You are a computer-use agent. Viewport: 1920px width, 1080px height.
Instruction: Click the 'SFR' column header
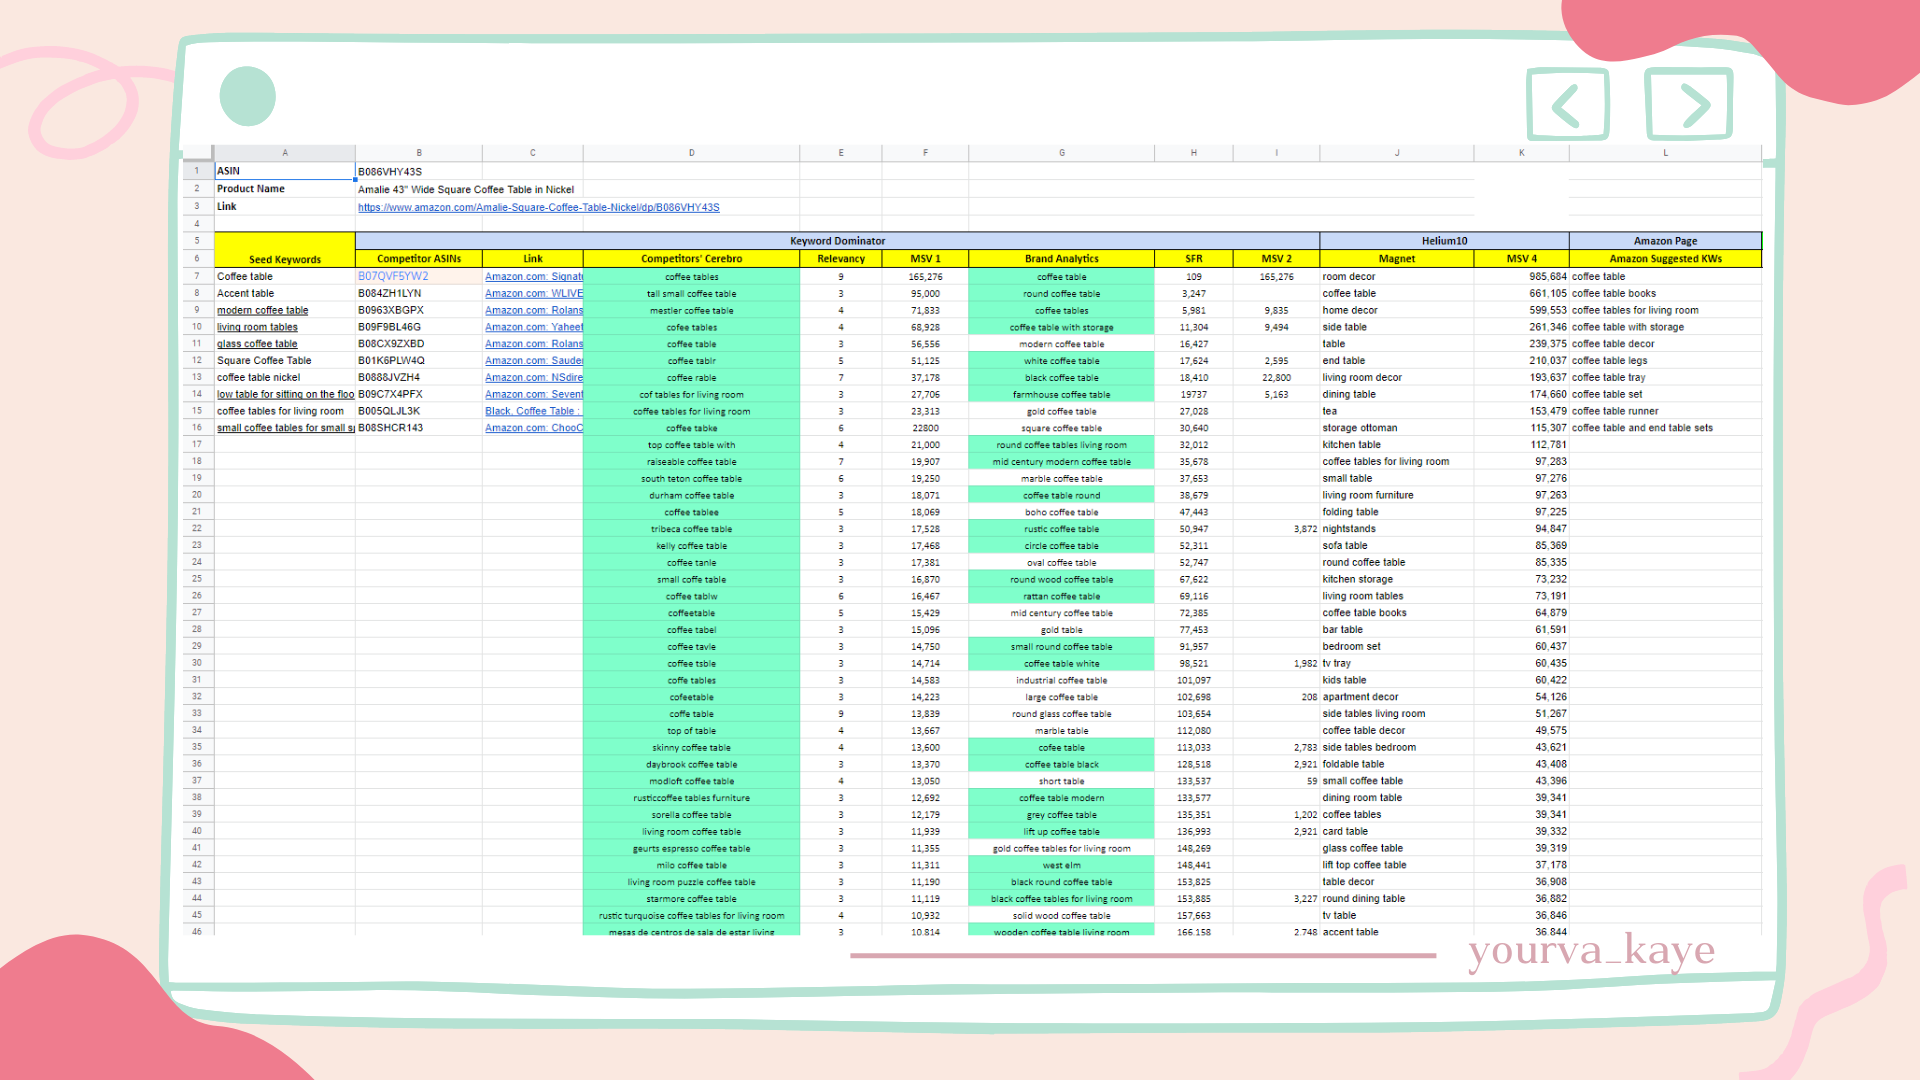tap(1194, 259)
